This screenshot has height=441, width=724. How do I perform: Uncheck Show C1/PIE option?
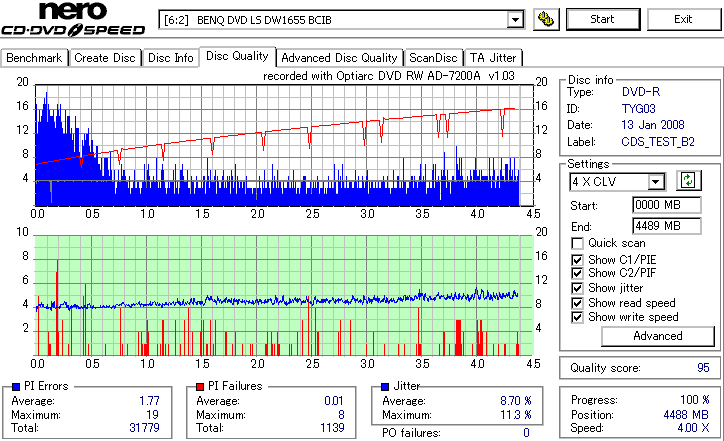[577, 260]
